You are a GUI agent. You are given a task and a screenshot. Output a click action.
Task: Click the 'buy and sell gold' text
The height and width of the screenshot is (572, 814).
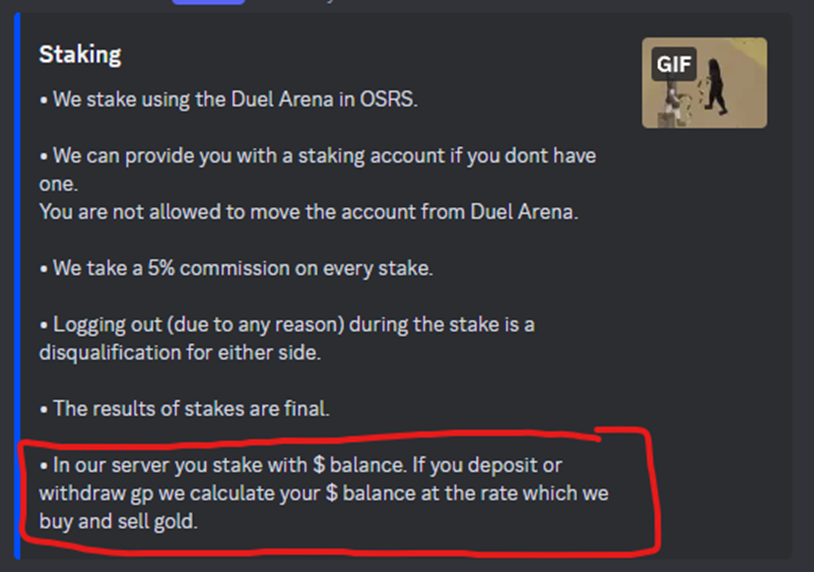pos(118,521)
